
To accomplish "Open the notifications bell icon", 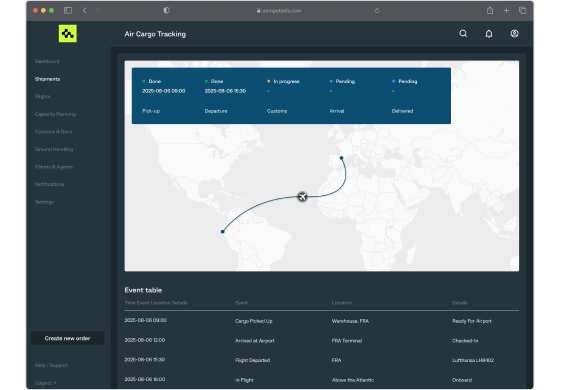I will [x=489, y=34].
